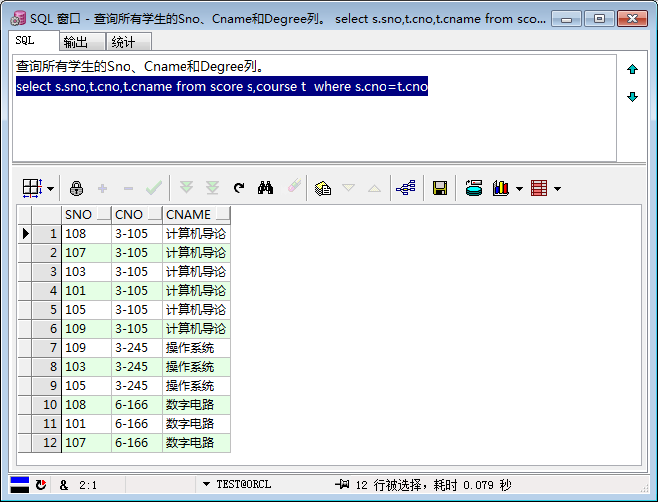The width and height of the screenshot is (658, 502).
Task: Click the insert record plus icon
Action: click(102, 188)
